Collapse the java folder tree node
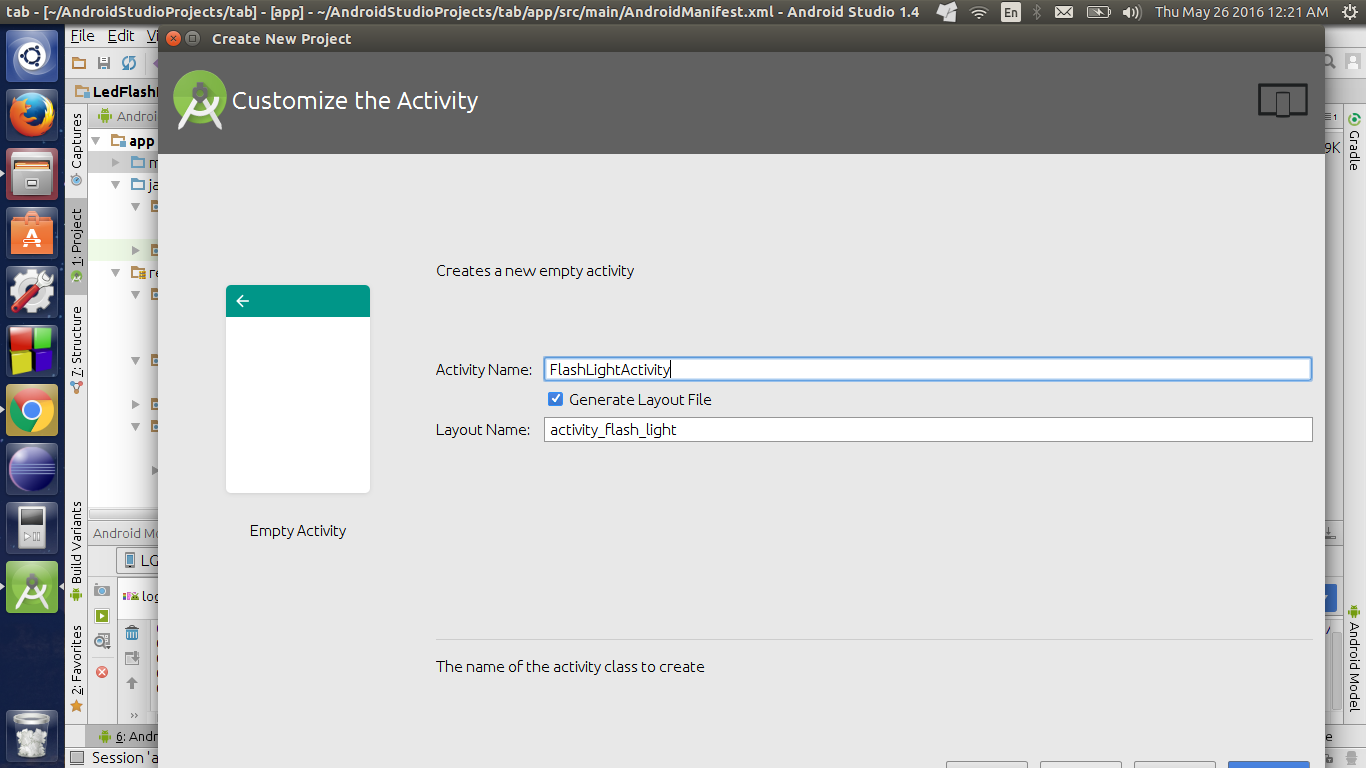Image resolution: width=1366 pixels, height=768 pixels. 116,185
